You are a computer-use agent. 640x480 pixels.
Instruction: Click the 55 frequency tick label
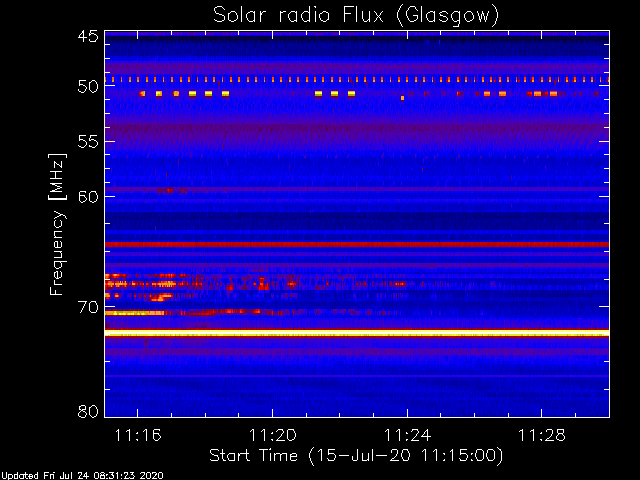pos(88,142)
